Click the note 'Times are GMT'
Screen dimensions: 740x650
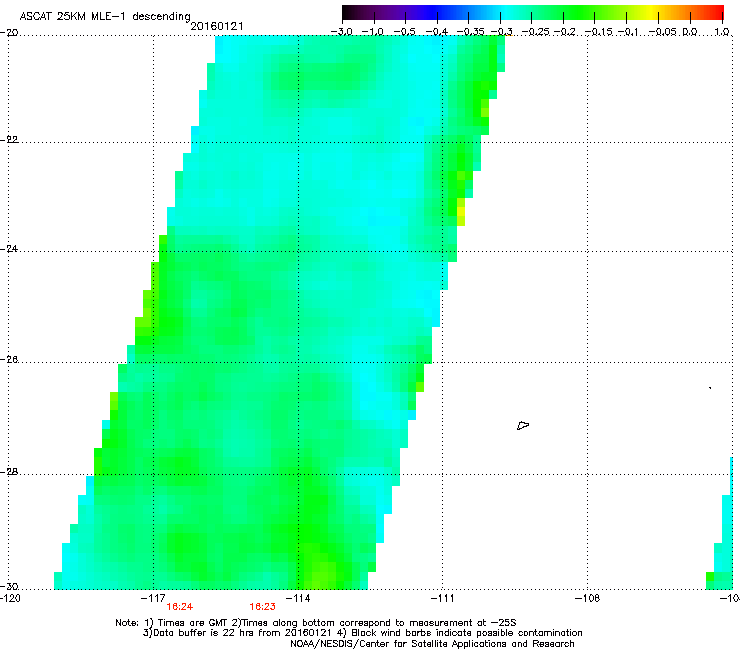[x=192, y=623]
